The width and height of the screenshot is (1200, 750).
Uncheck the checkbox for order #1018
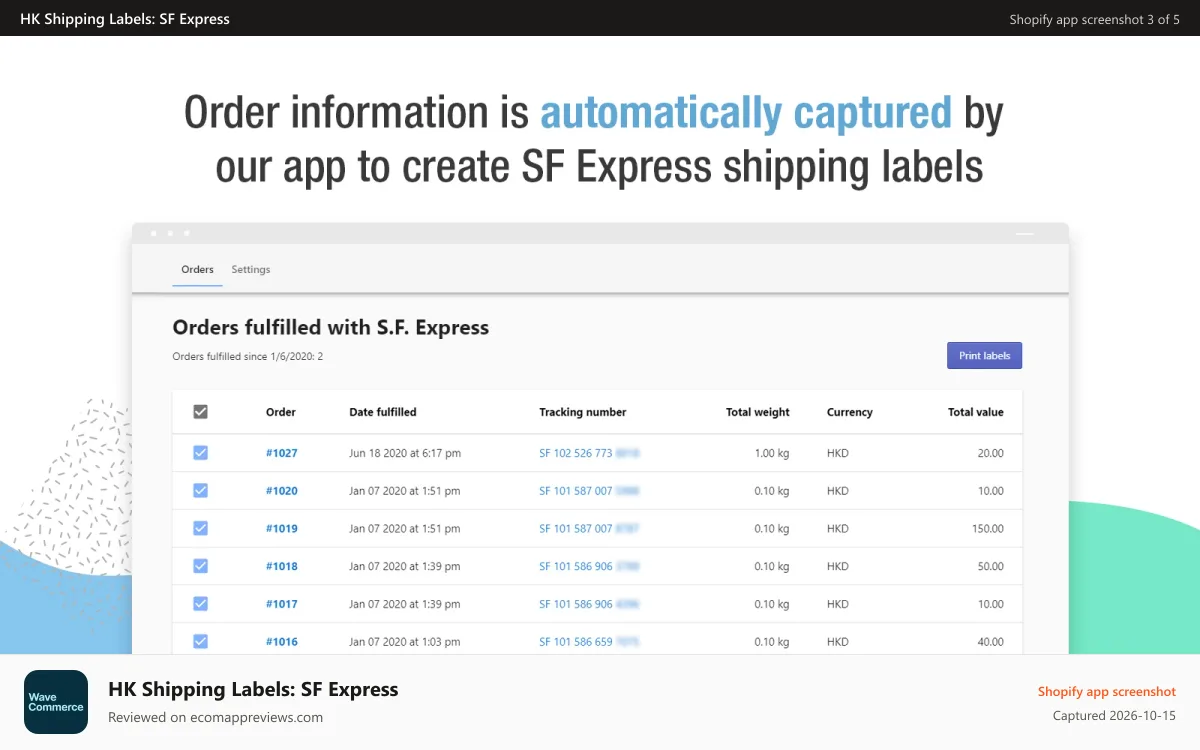coord(200,566)
